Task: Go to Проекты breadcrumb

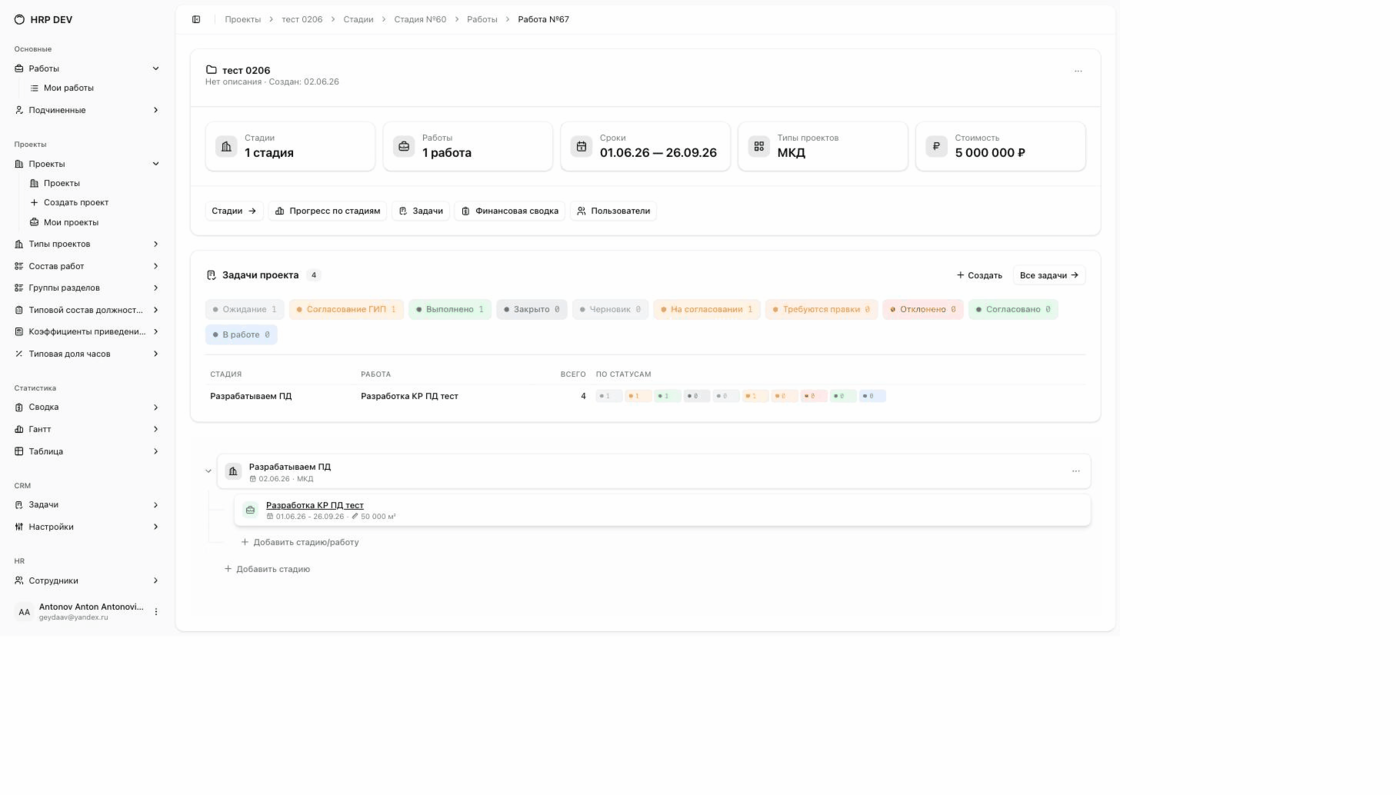Action: 243,19
